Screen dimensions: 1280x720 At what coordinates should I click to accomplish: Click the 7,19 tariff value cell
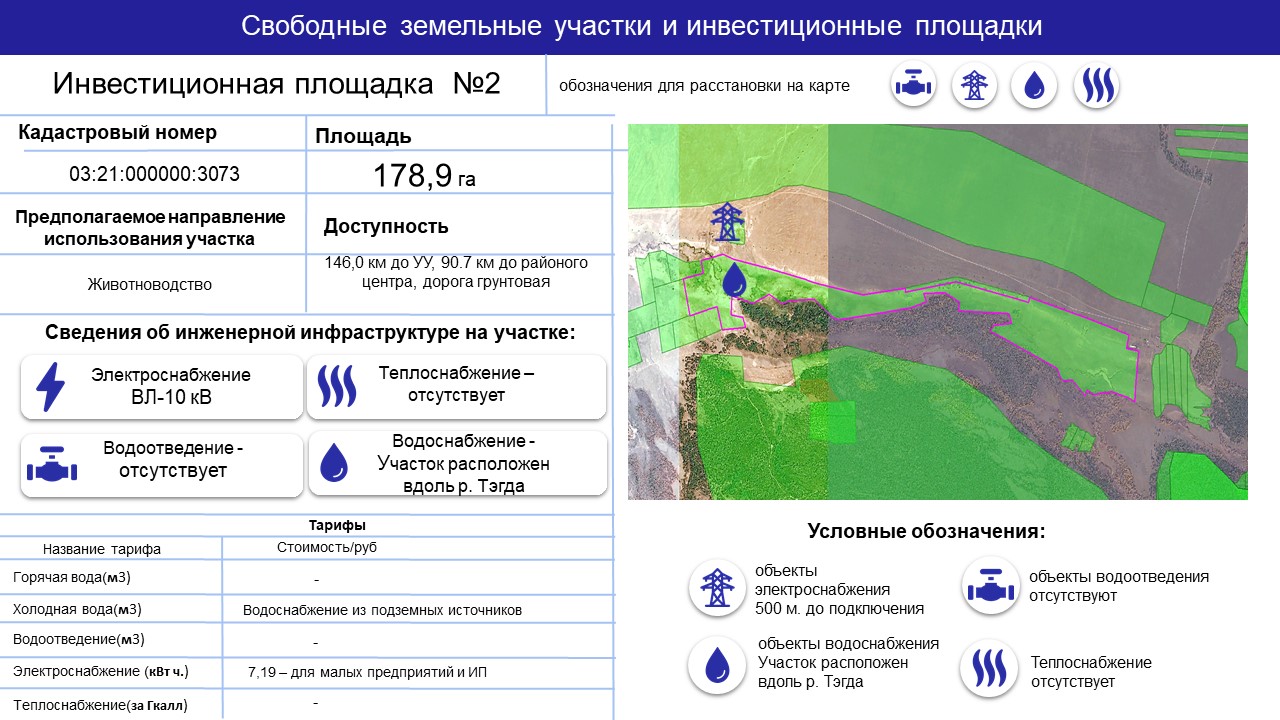[367, 672]
